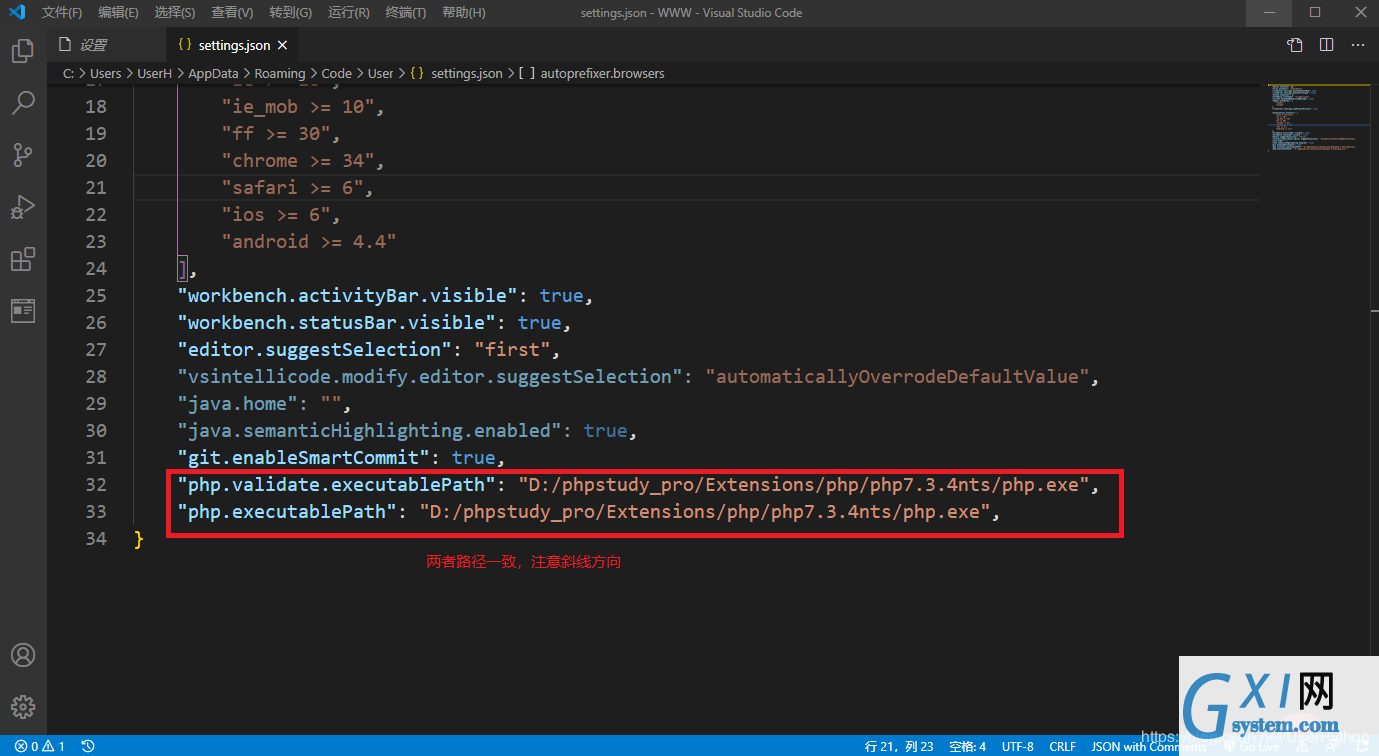Viewport: 1379px width, 756px height.
Task: Click the "java.semanticHighlighting.enabled" key
Action: (x=370, y=431)
